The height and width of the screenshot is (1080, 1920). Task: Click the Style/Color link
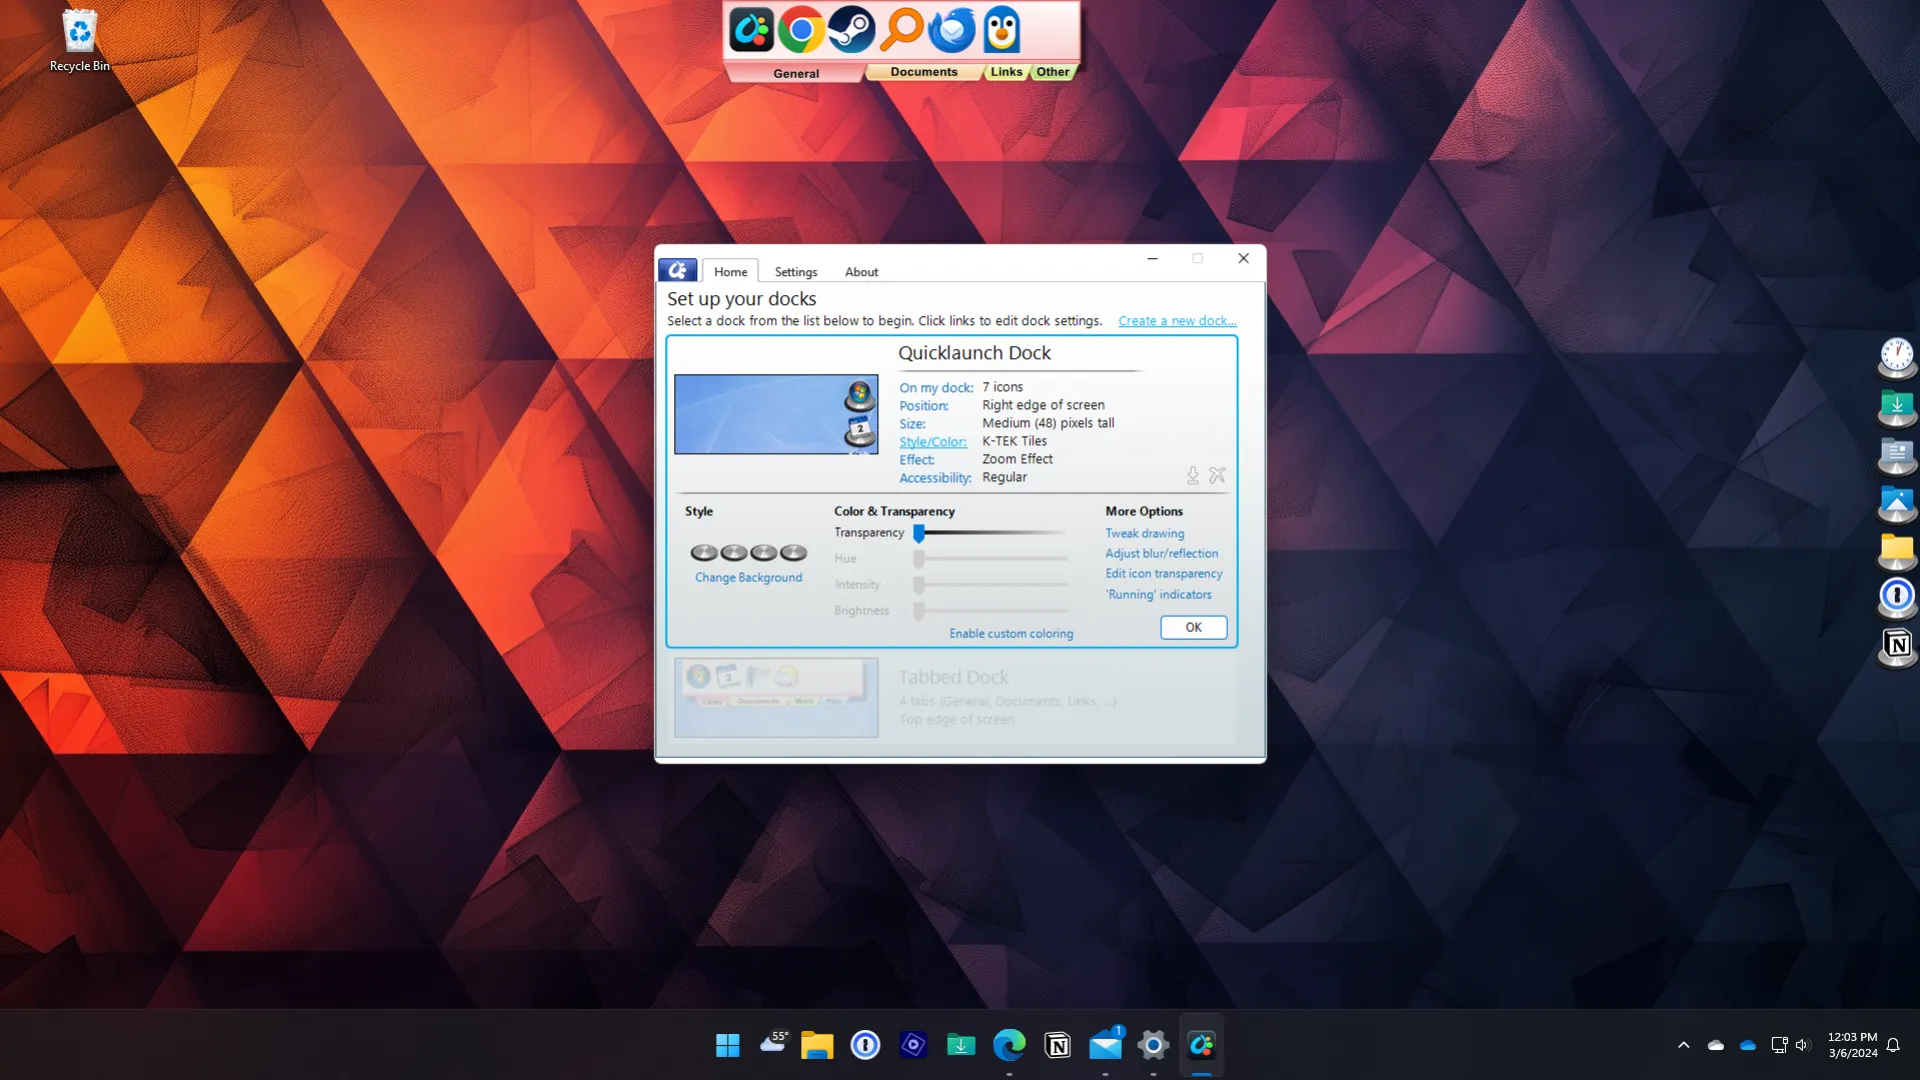pos(933,441)
